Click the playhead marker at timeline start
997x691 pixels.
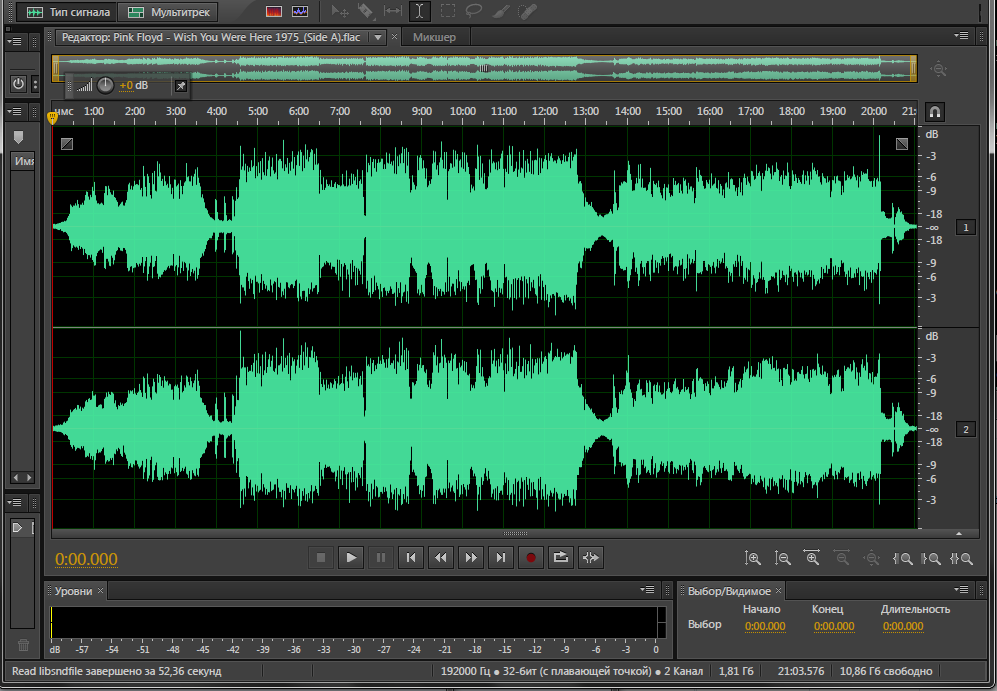click(x=53, y=118)
